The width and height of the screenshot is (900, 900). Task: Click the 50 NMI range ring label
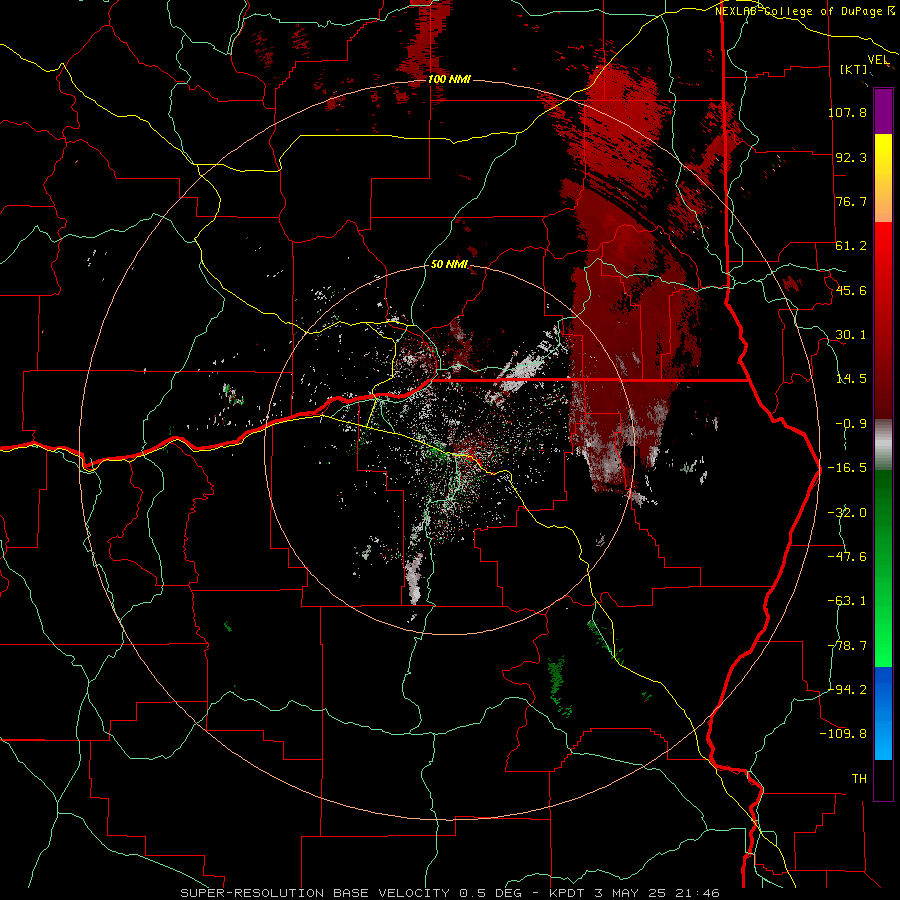coord(449,265)
